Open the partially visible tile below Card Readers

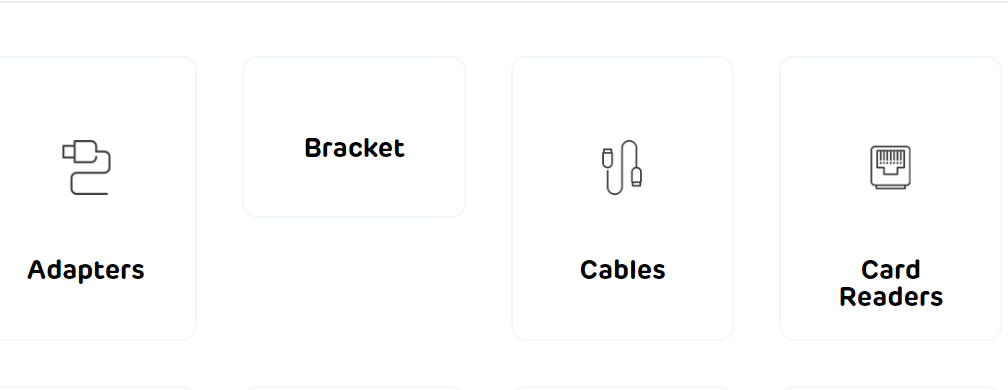[891, 388]
